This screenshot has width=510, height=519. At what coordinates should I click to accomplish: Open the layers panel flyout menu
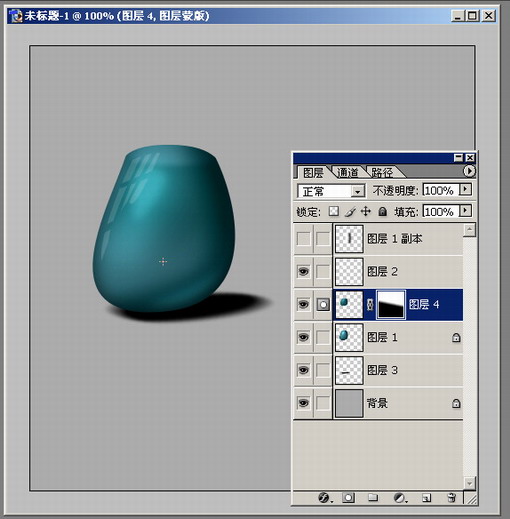469,171
